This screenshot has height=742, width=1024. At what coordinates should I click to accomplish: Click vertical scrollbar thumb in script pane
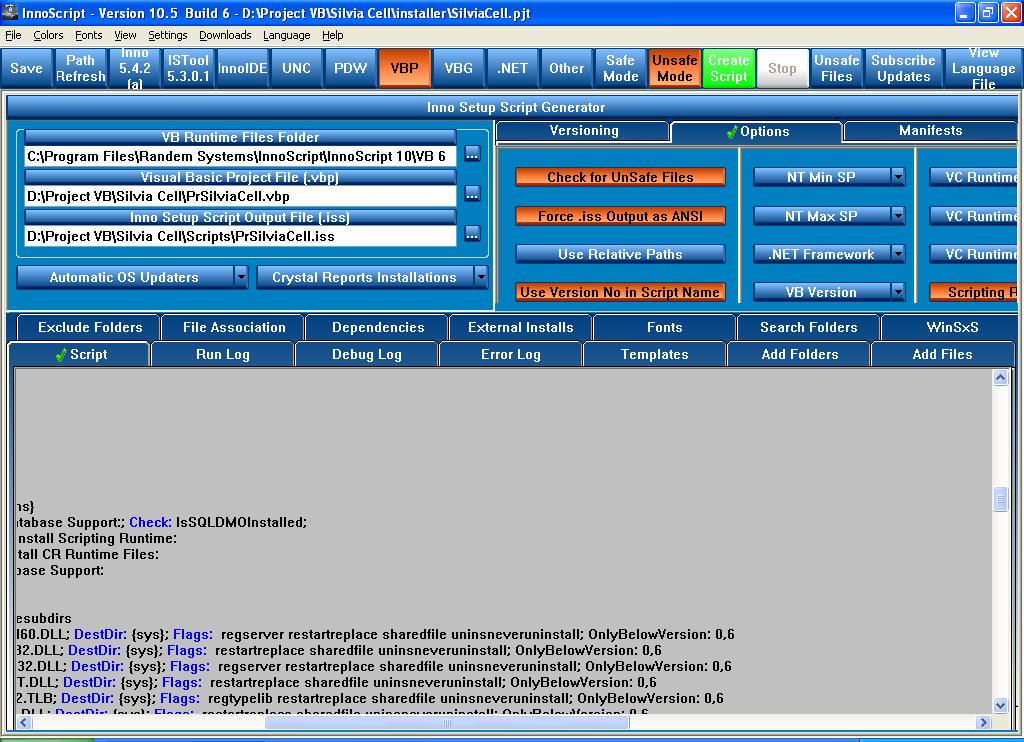coord(1000,500)
